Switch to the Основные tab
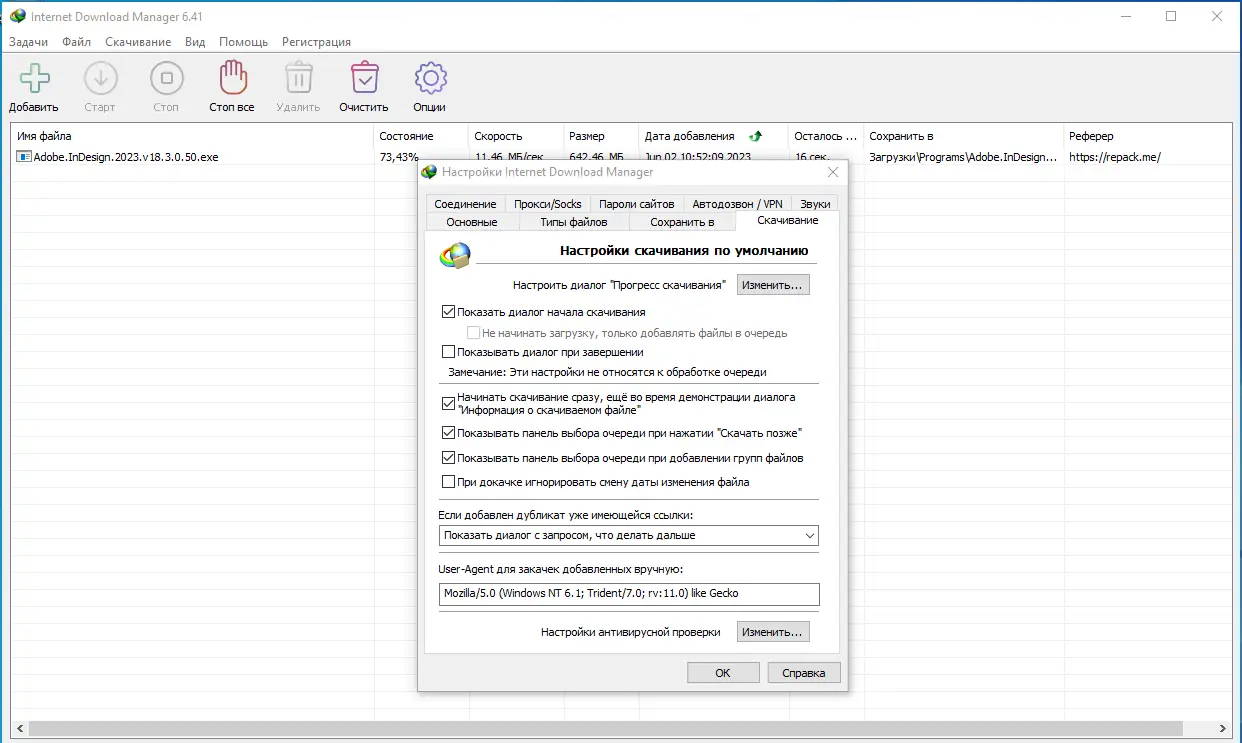 point(471,222)
